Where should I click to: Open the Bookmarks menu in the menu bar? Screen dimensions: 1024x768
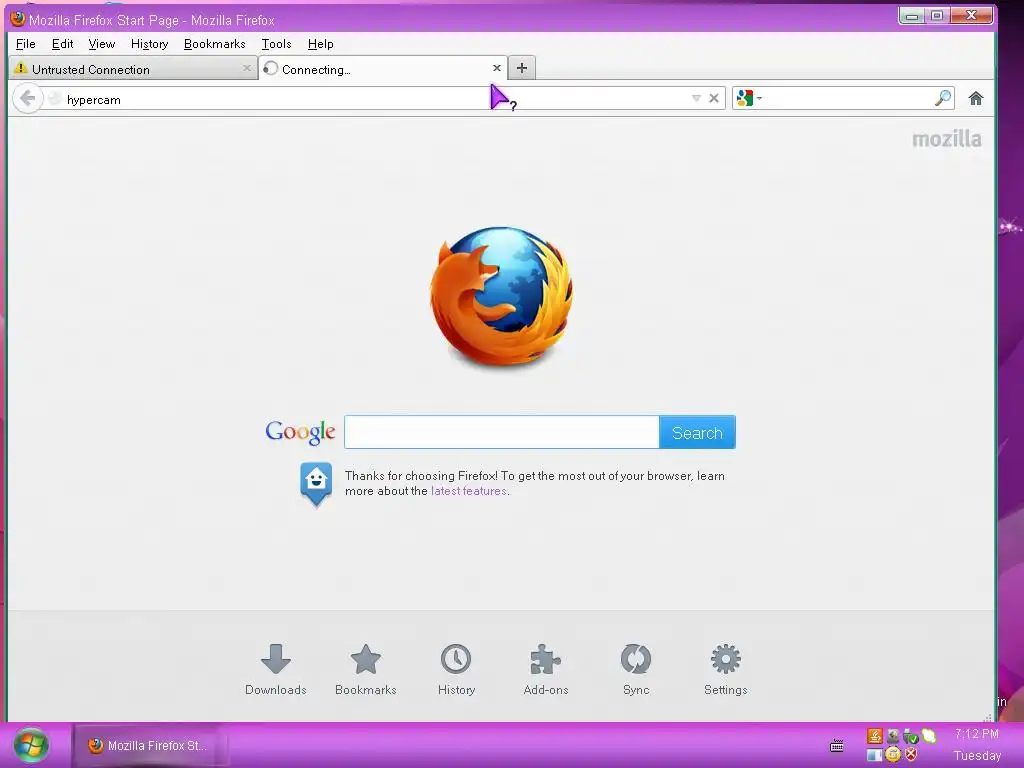coord(215,44)
